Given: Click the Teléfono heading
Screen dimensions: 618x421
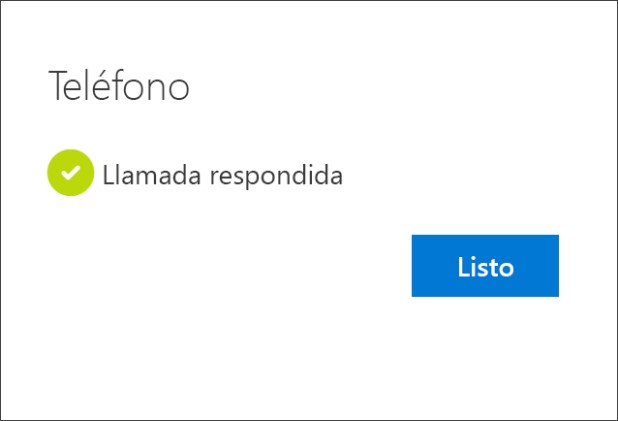Looking at the screenshot, I should pos(119,87).
